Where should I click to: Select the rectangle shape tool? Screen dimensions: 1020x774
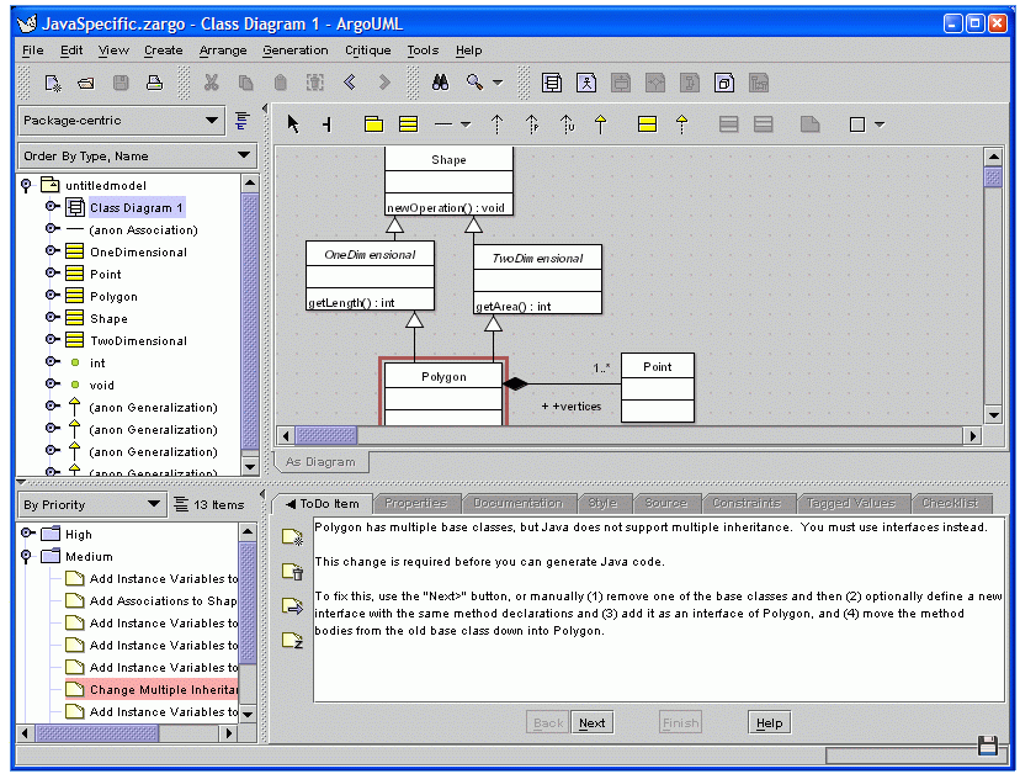[x=857, y=124]
